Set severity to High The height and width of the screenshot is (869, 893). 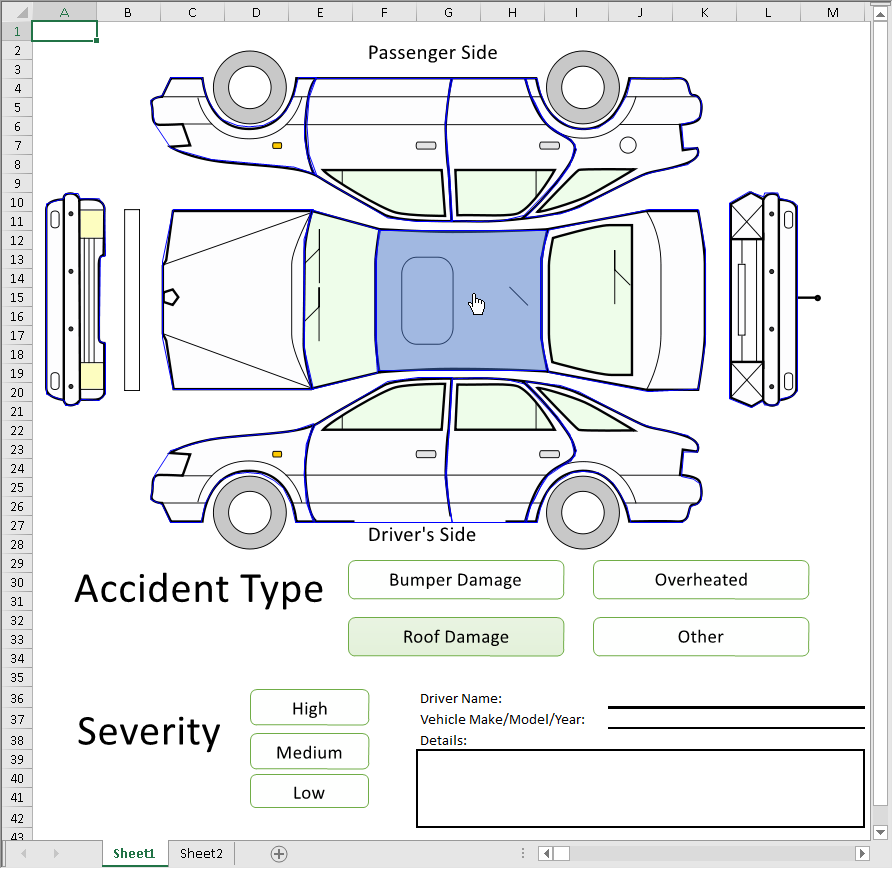[309, 708]
